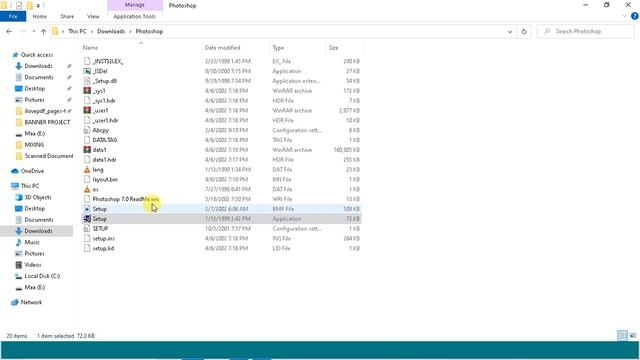Screen dimensions: 640x360
Task: Go up one folder level
Action: [x=43, y=31]
